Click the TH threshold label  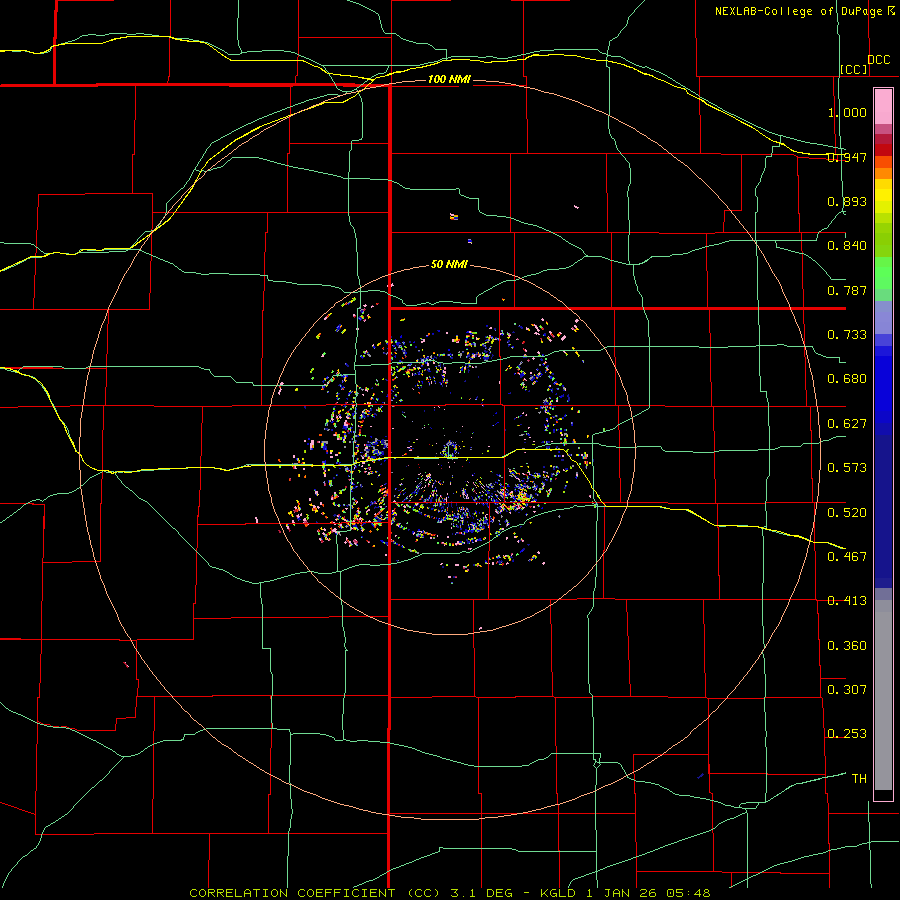pyautogui.click(x=859, y=779)
